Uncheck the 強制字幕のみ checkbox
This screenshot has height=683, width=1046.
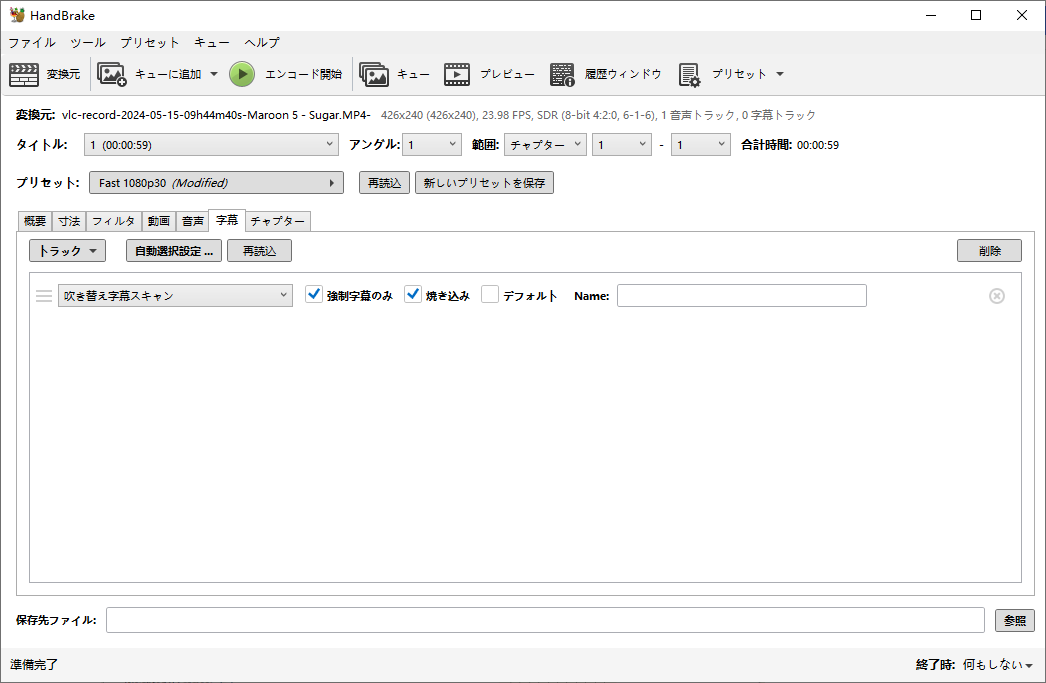point(314,295)
